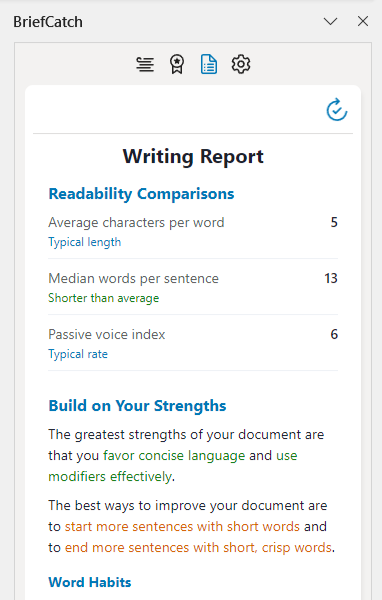Select the document report icon

[x=209, y=64]
